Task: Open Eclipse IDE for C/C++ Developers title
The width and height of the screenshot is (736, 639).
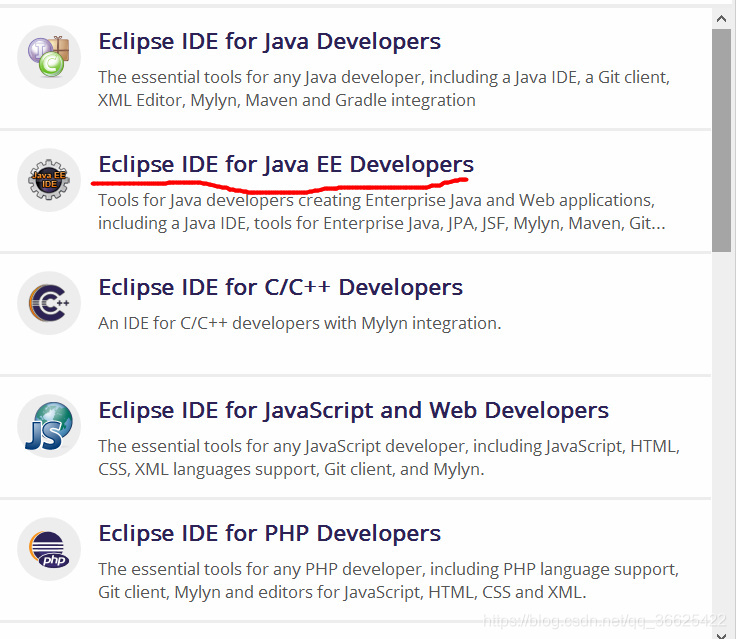Action: coord(280,287)
